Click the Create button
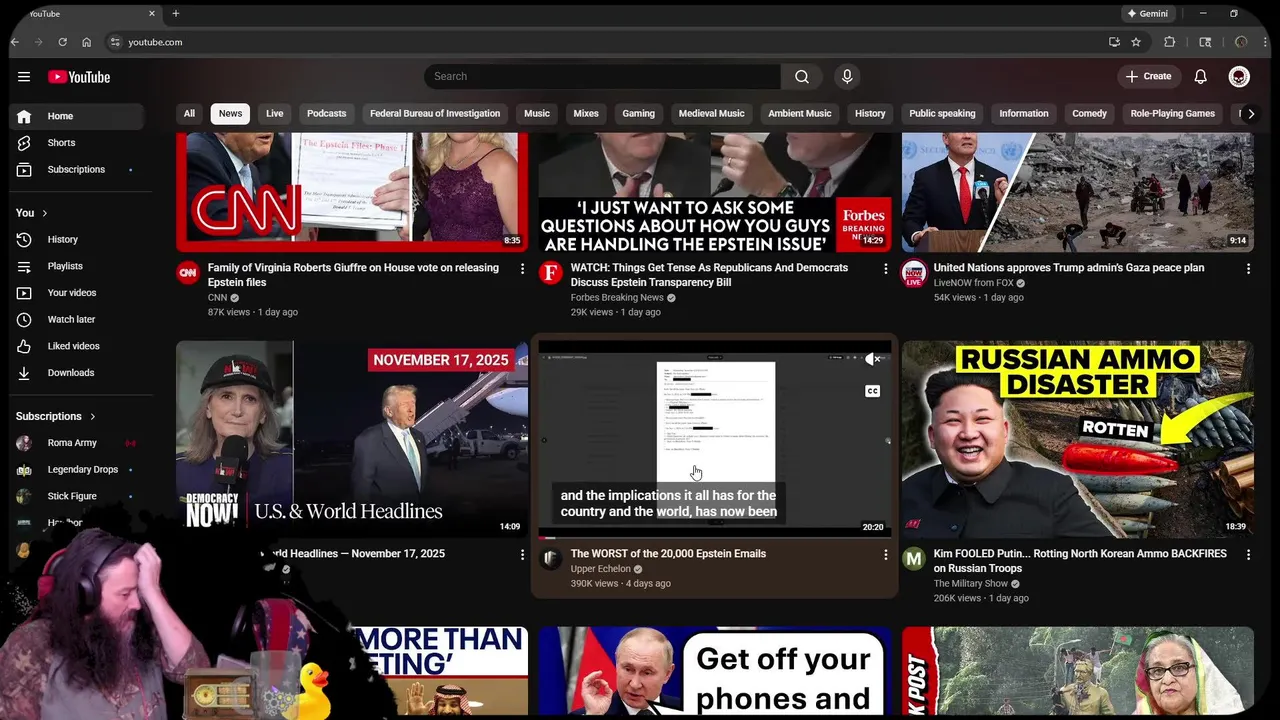Screen dimensions: 1280x720 pos(1148,77)
